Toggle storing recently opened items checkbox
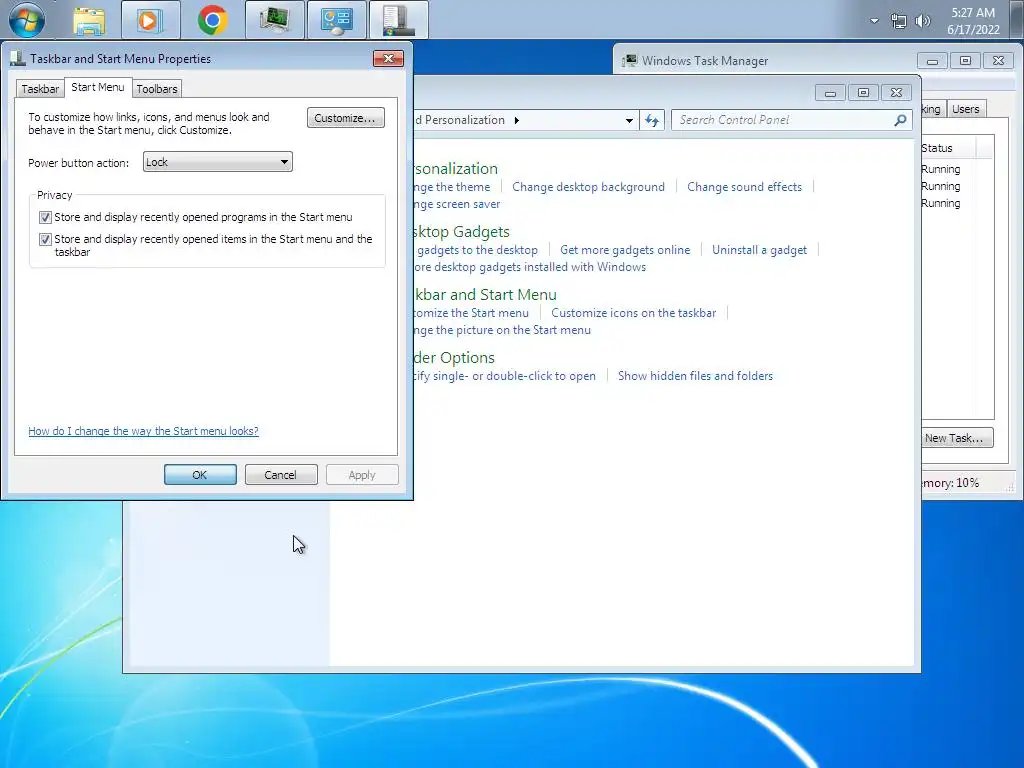The image size is (1024, 768). coord(45,240)
